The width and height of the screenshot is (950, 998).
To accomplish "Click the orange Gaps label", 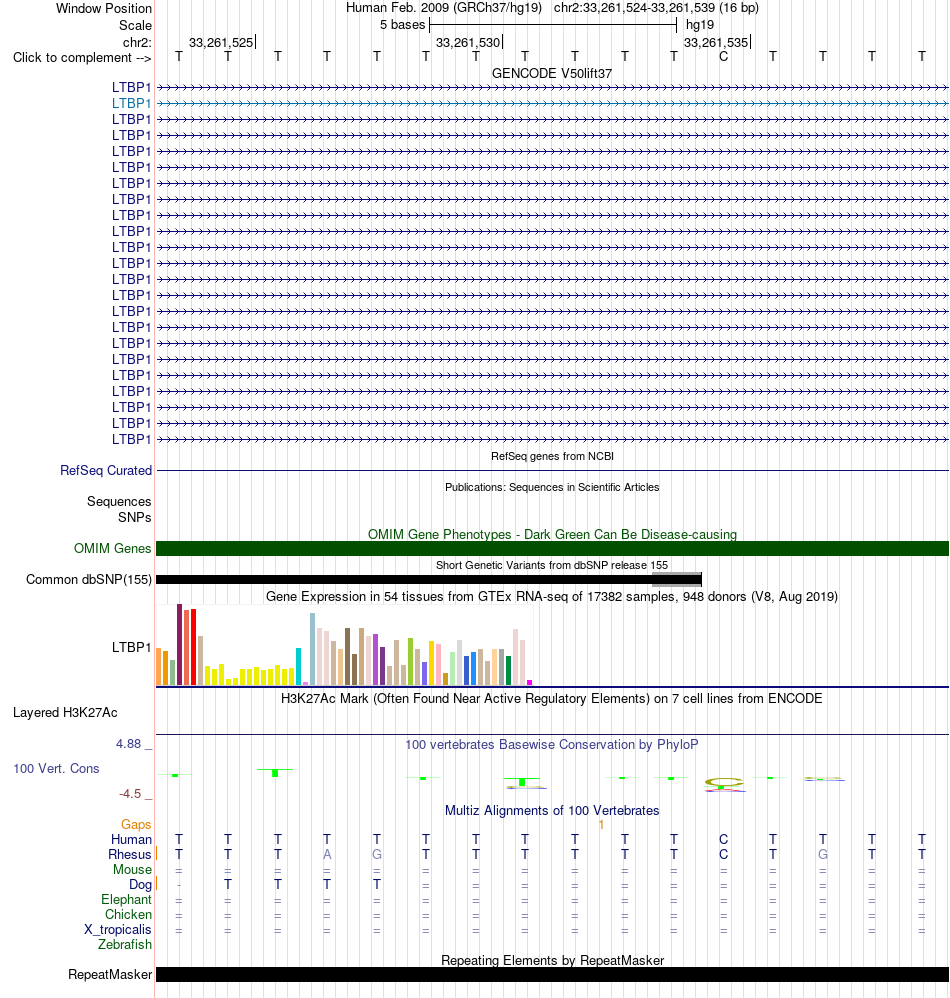I will [136, 824].
